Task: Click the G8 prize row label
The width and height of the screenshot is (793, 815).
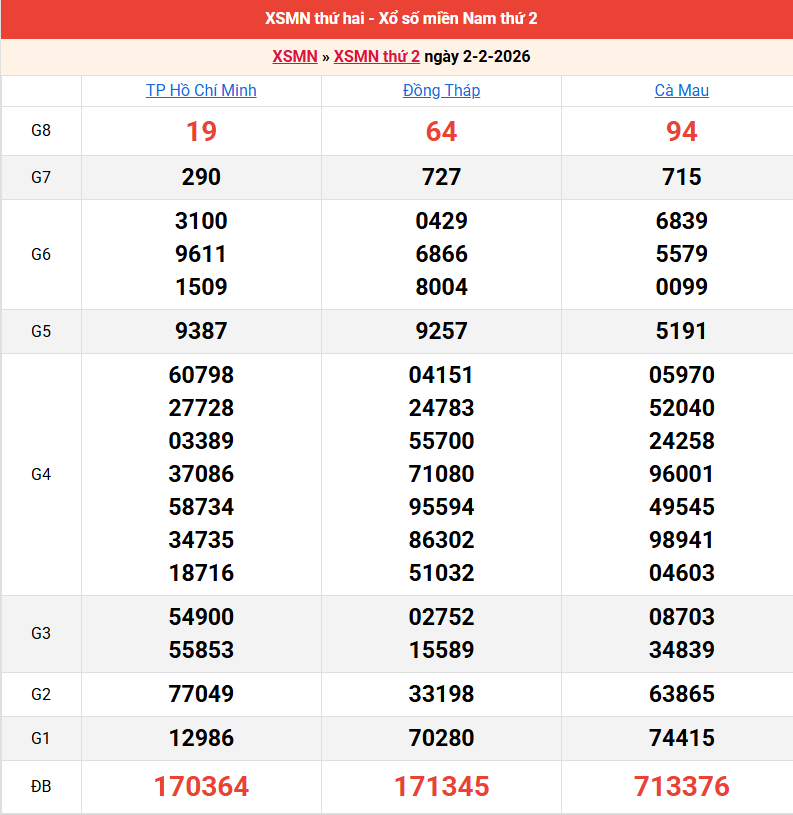Action: click(x=41, y=131)
